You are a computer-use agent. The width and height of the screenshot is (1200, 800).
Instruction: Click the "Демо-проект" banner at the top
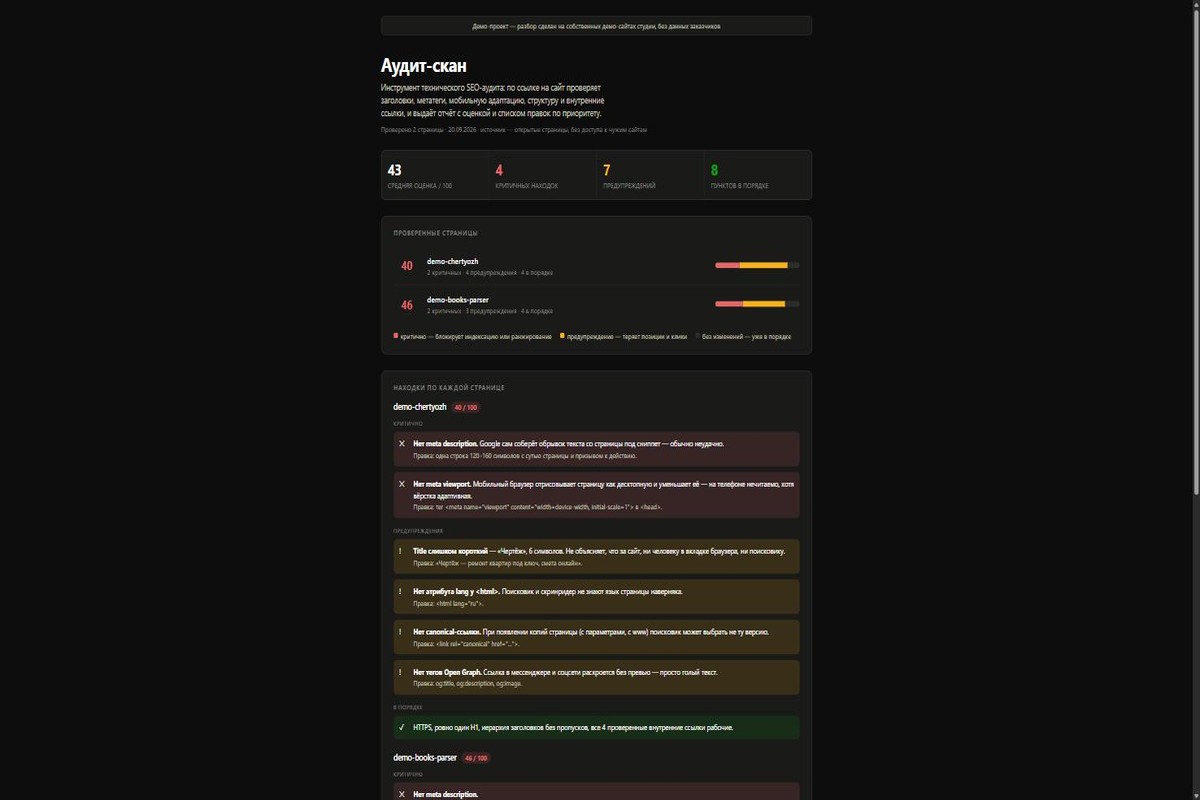596,26
